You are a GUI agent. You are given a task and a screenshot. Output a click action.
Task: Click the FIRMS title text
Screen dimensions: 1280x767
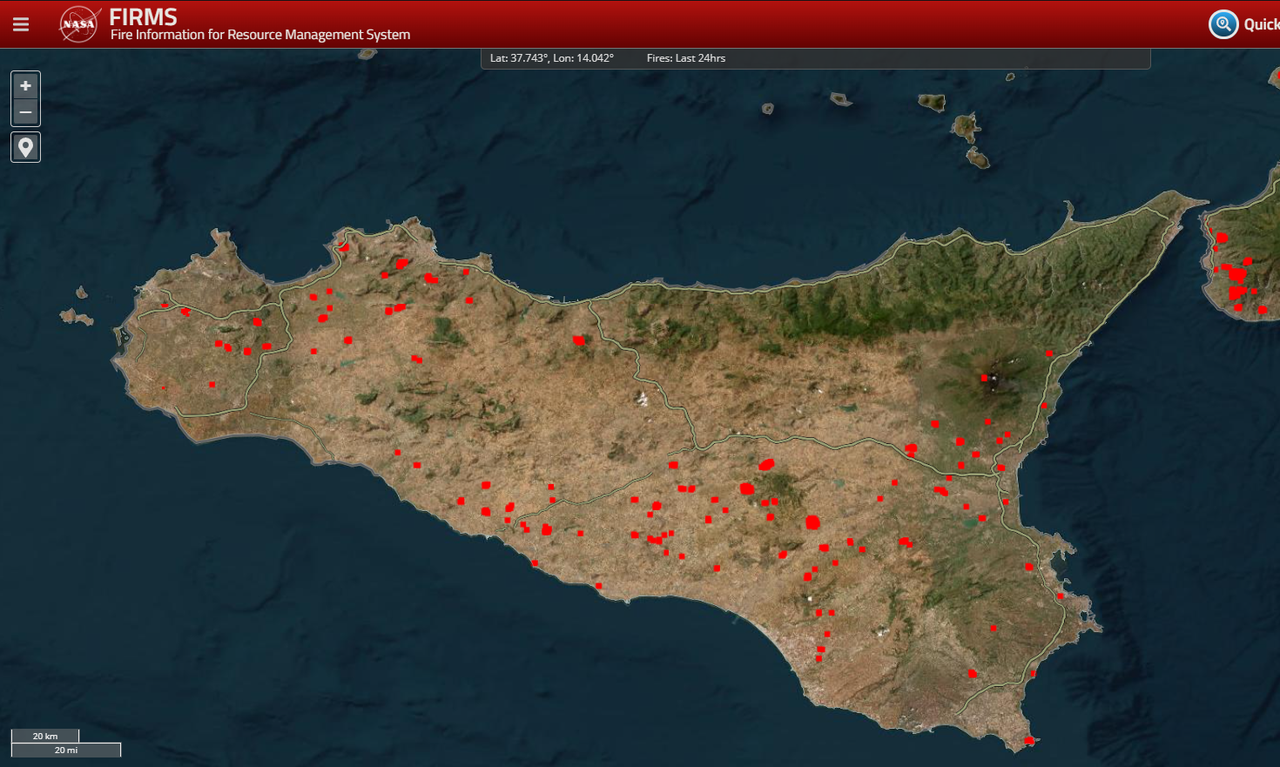click(x=143, y=17)
